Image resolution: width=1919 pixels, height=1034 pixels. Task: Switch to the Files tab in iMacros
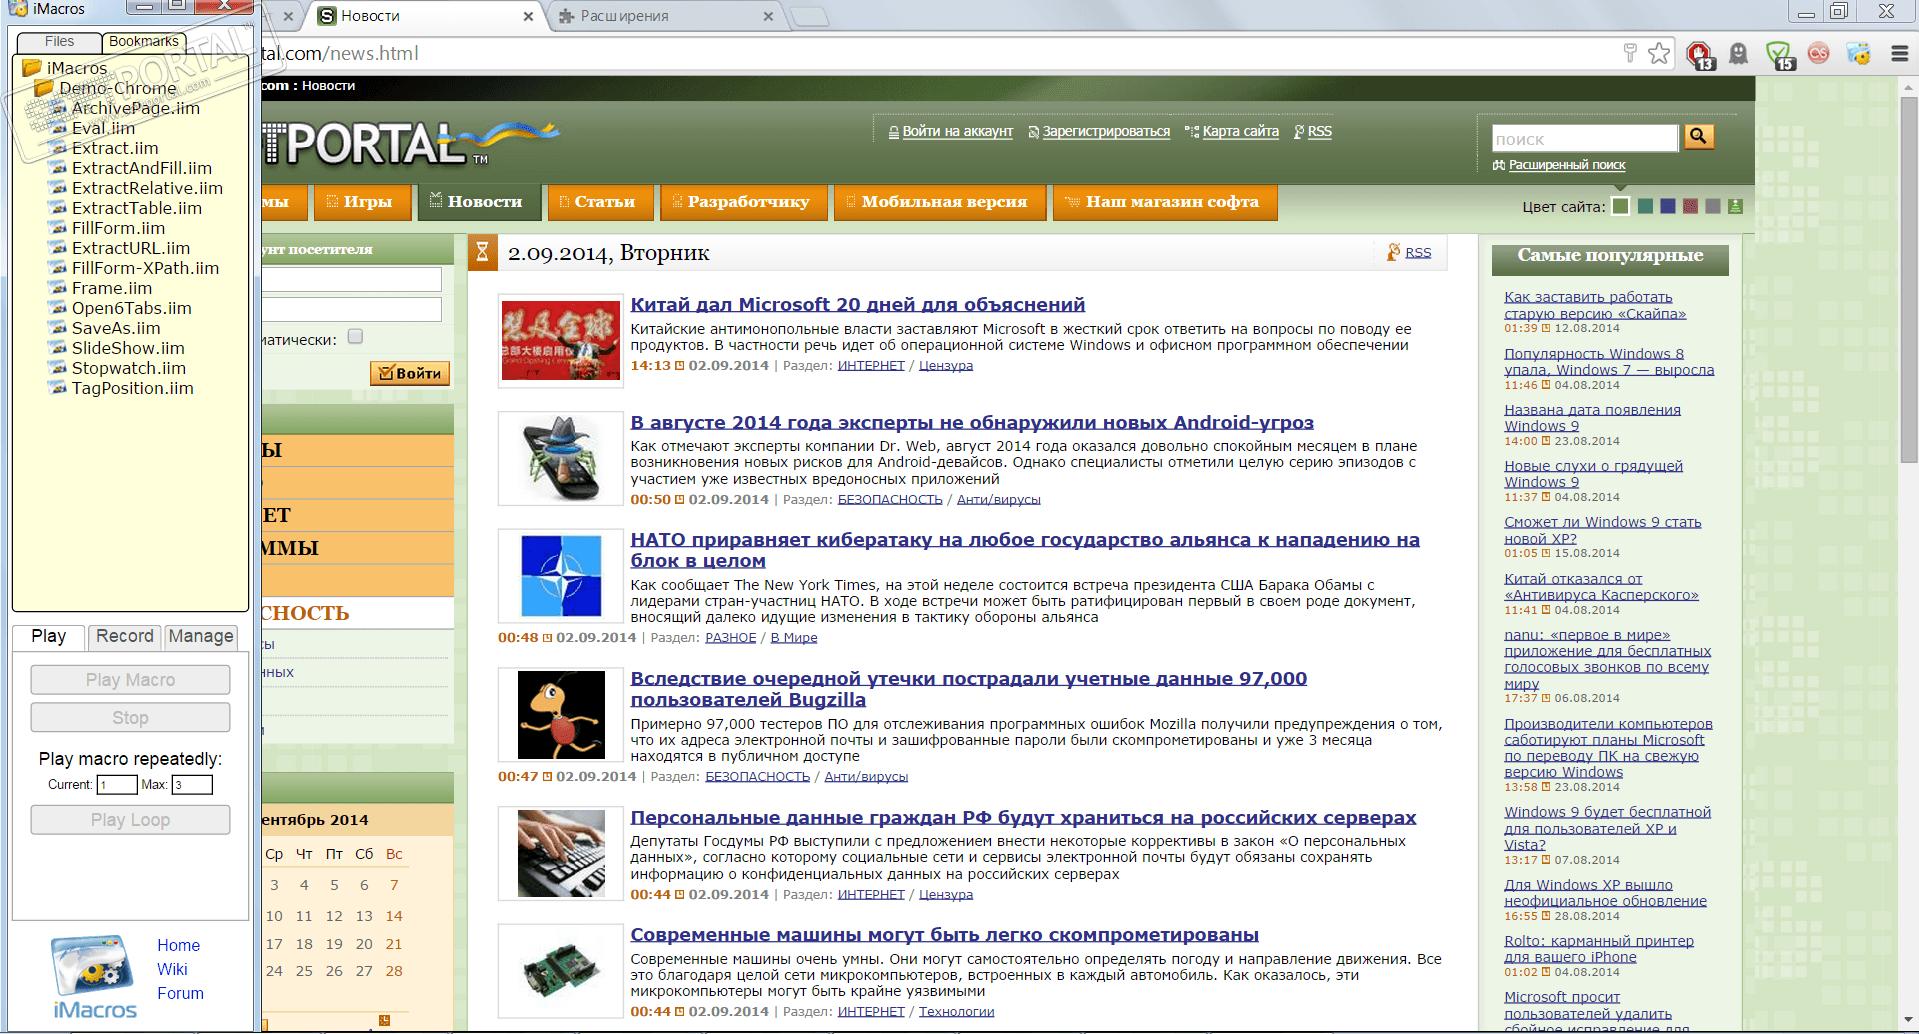coord(59,42)
